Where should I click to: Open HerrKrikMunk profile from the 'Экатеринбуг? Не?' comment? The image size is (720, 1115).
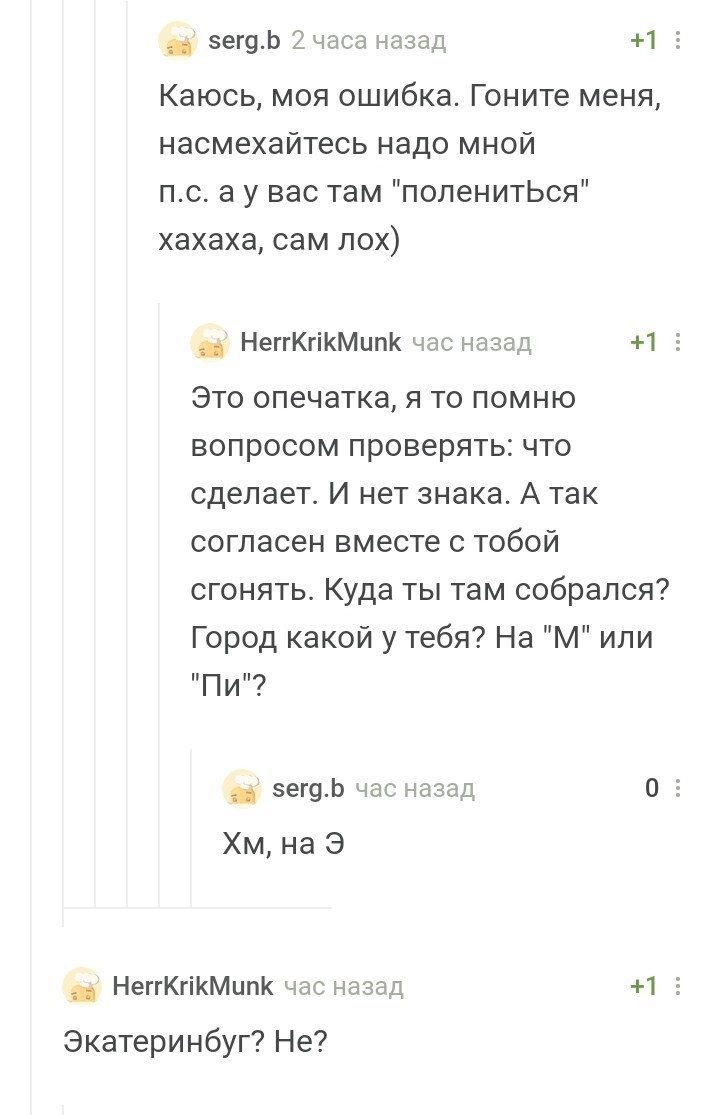[192, 987]
